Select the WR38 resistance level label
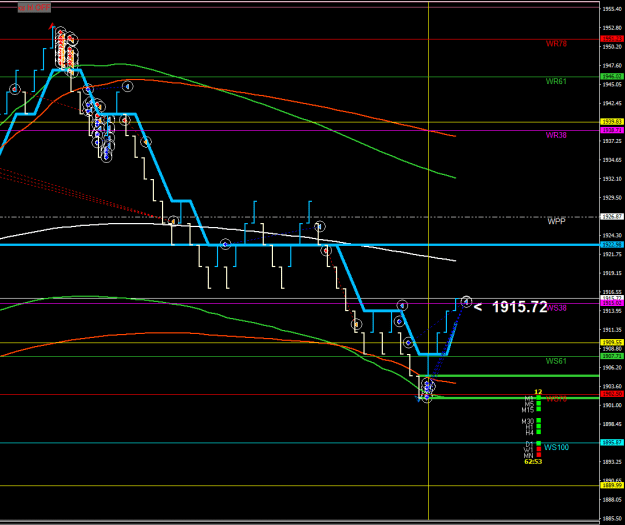 coord(556,135)
